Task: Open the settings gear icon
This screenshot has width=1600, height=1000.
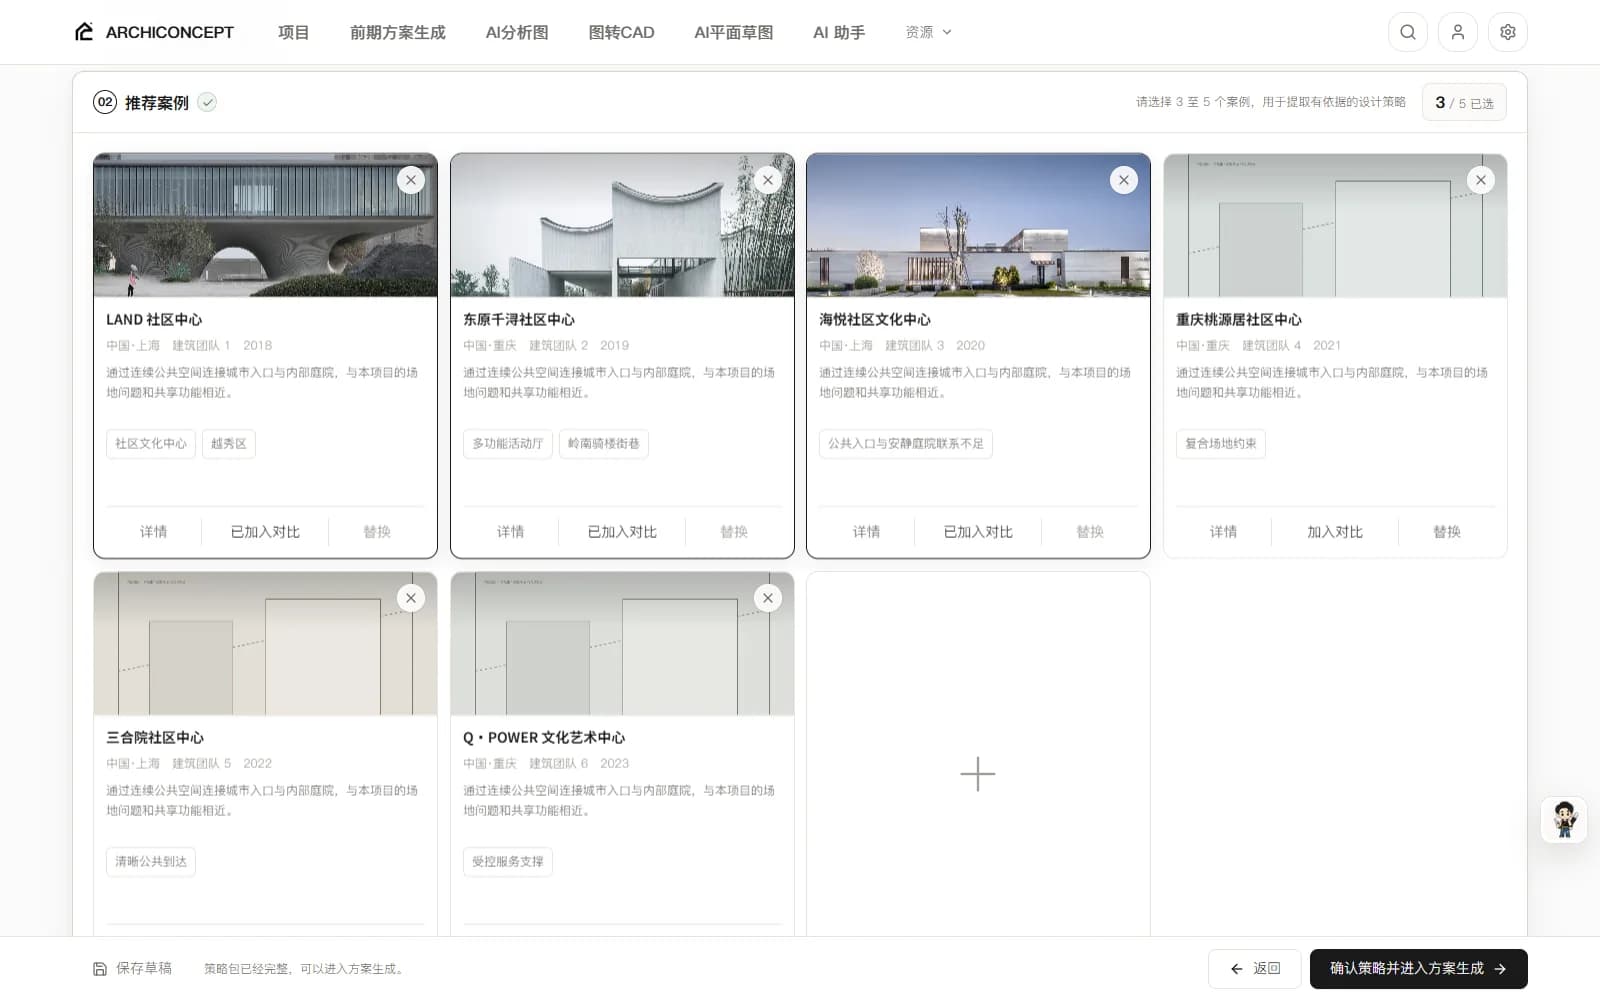Action: point(1507,32)
